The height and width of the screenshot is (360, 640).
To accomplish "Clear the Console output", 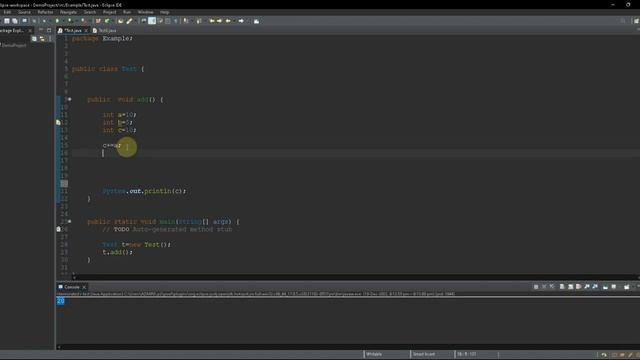I will tap(562, 287).
